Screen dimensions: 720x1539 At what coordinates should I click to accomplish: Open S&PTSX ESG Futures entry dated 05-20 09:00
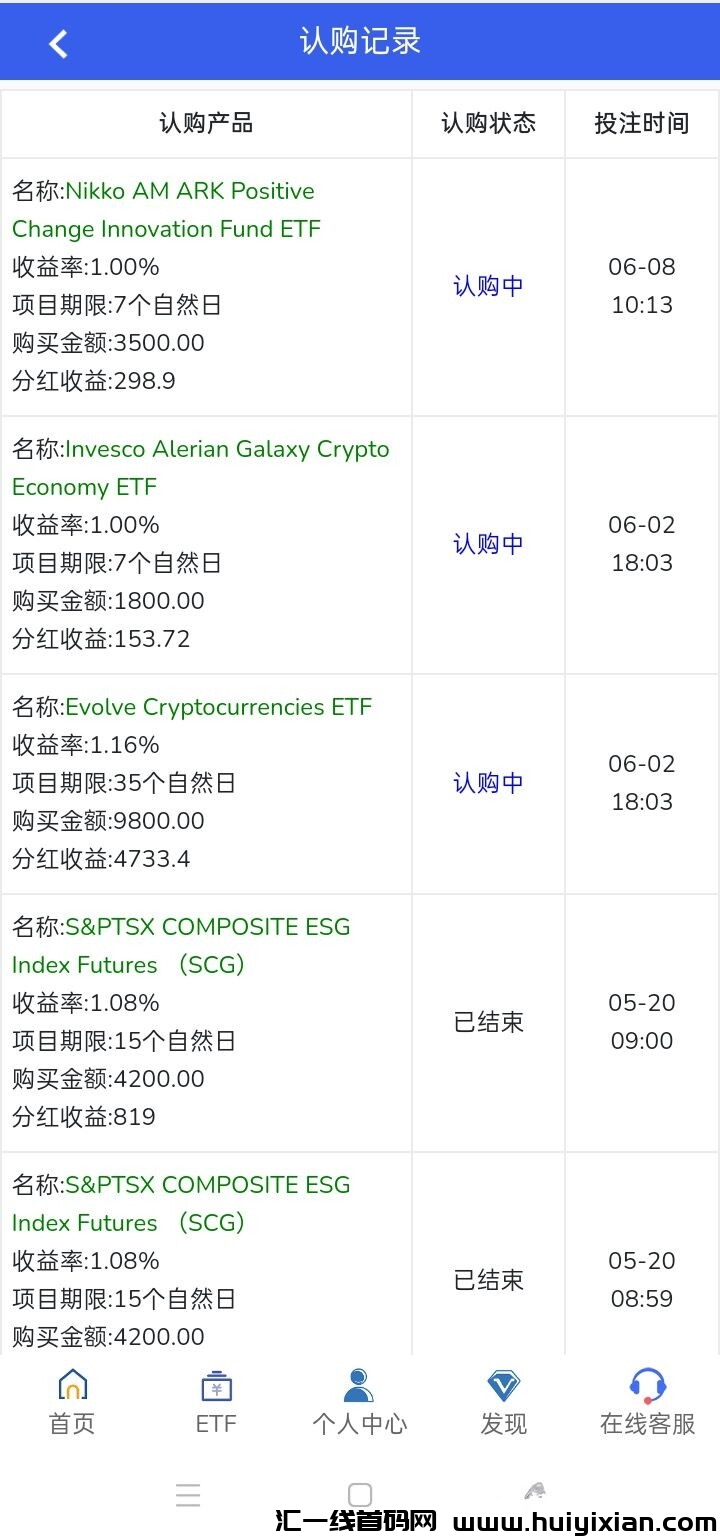click(181, 945)
